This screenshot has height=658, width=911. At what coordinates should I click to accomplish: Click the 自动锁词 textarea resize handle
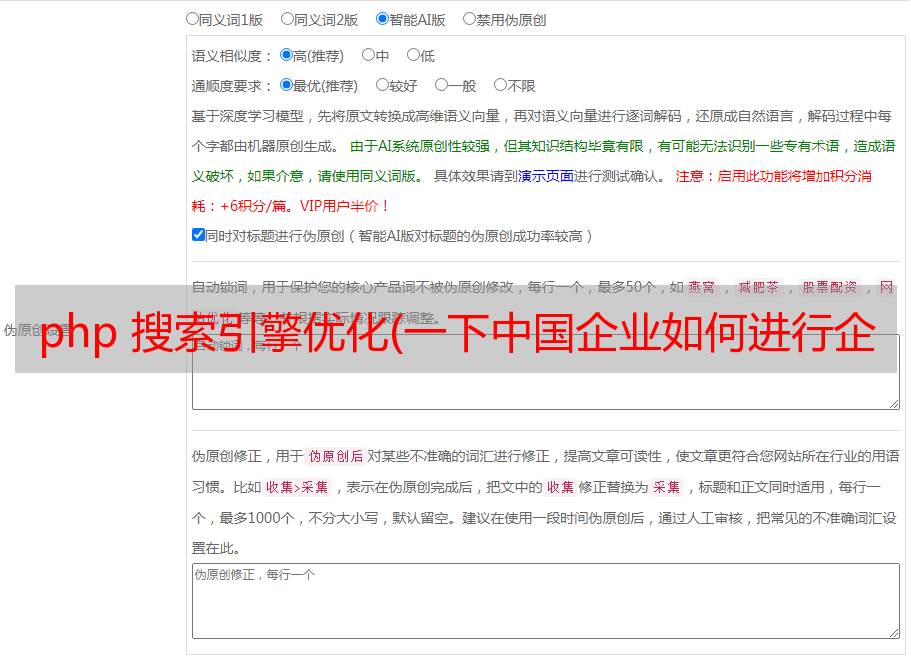tap(894, 404)
